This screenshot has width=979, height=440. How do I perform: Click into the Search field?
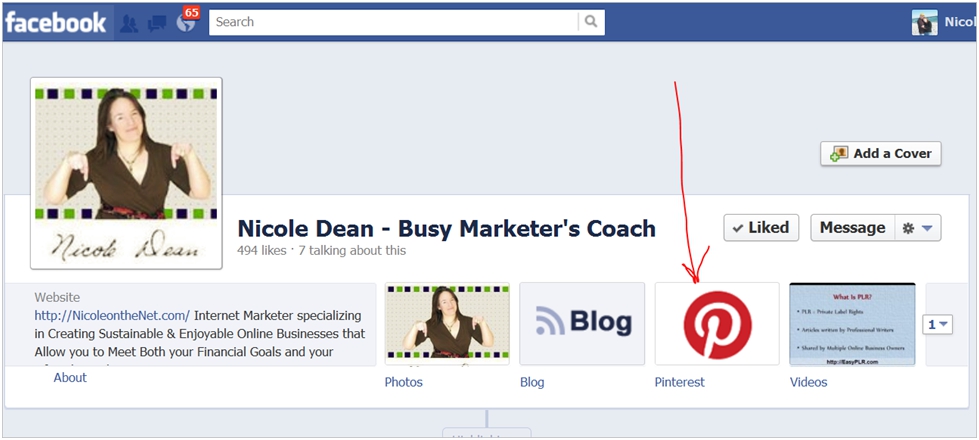coord(394,22)
